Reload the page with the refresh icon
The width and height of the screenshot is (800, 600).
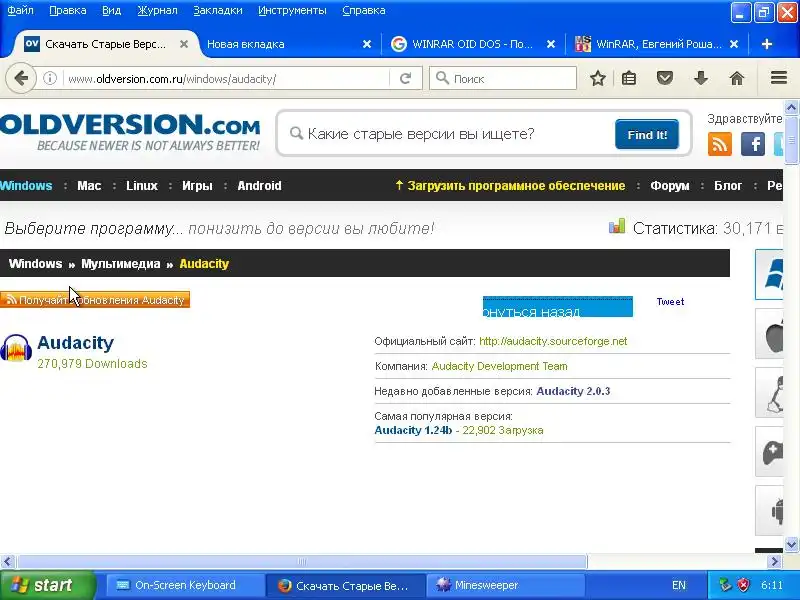405,79
